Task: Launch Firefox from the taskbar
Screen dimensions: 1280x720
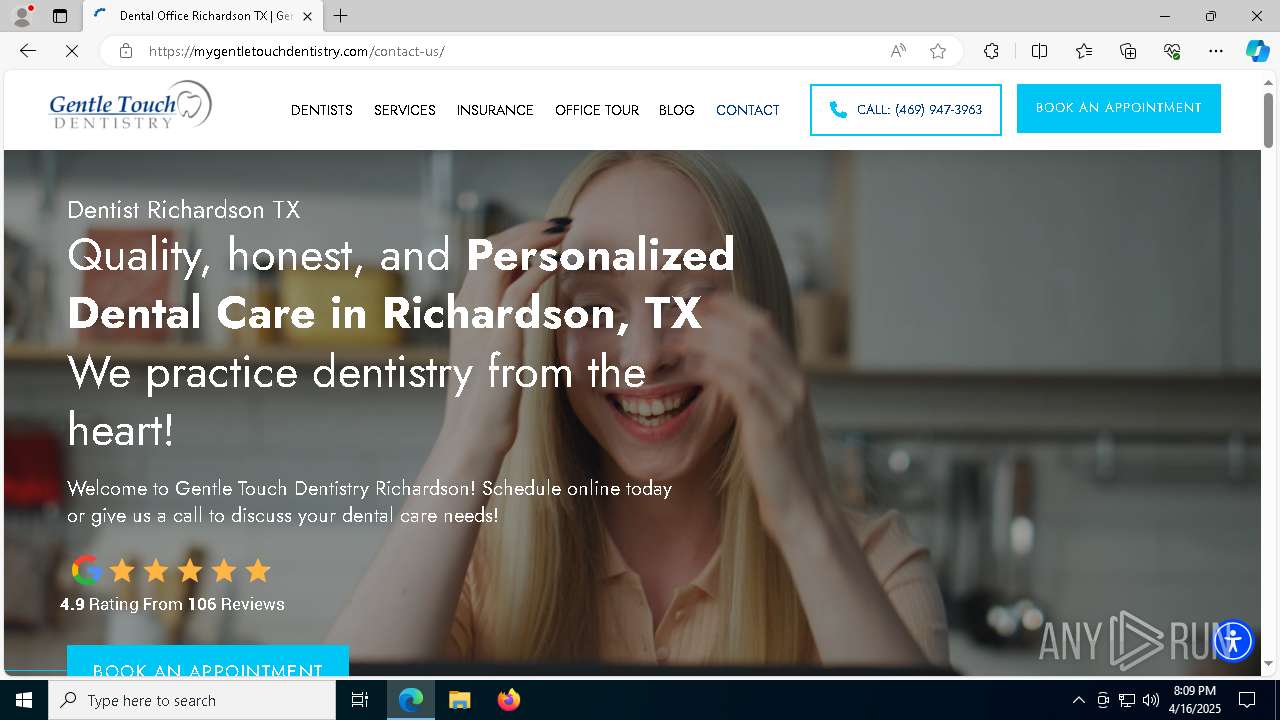Action: pos(509,700)
